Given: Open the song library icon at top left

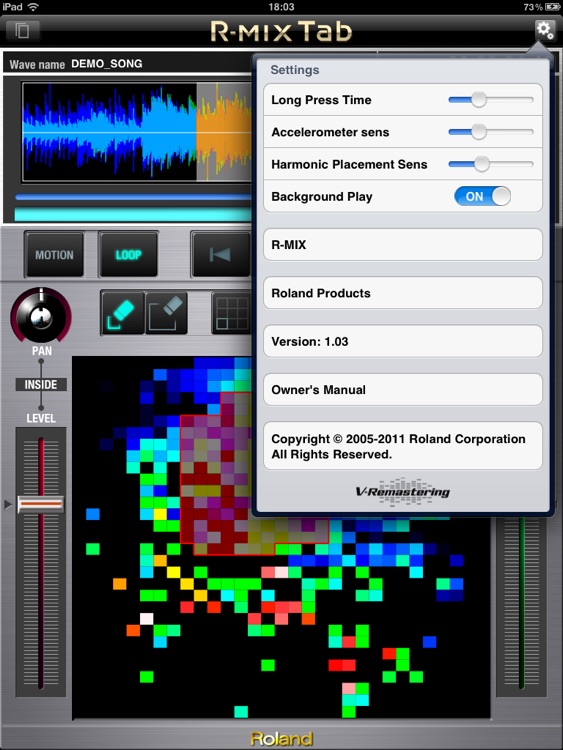Looking at the screenshot, I should pos(22,31).
